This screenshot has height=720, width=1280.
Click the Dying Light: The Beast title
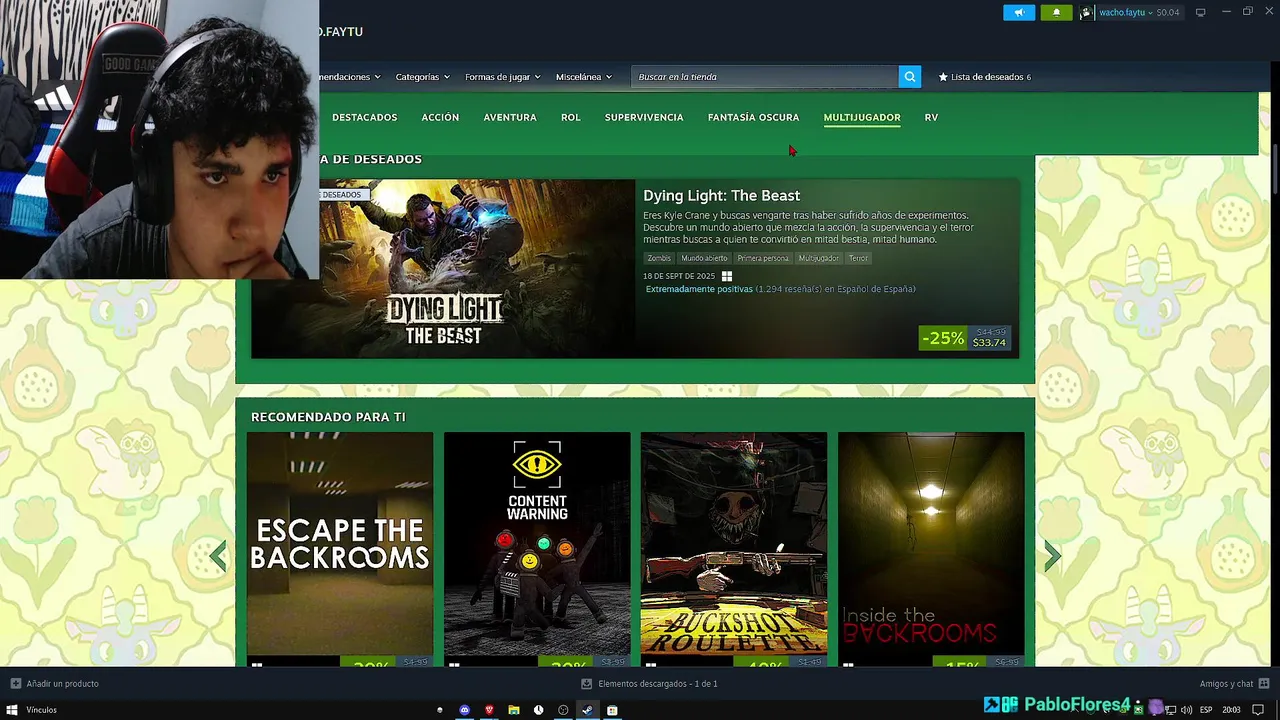tap(721, 196)
